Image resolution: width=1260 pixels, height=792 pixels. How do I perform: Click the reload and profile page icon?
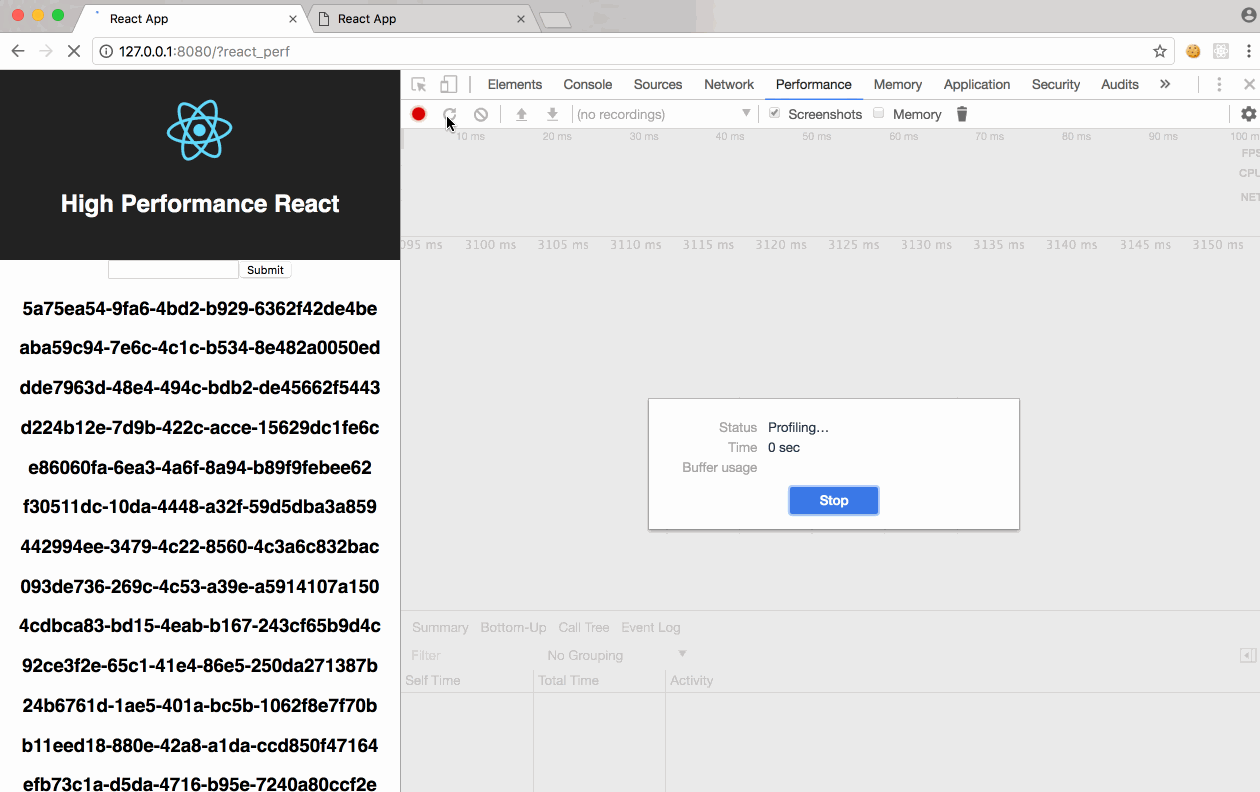[x=450, y=114]
